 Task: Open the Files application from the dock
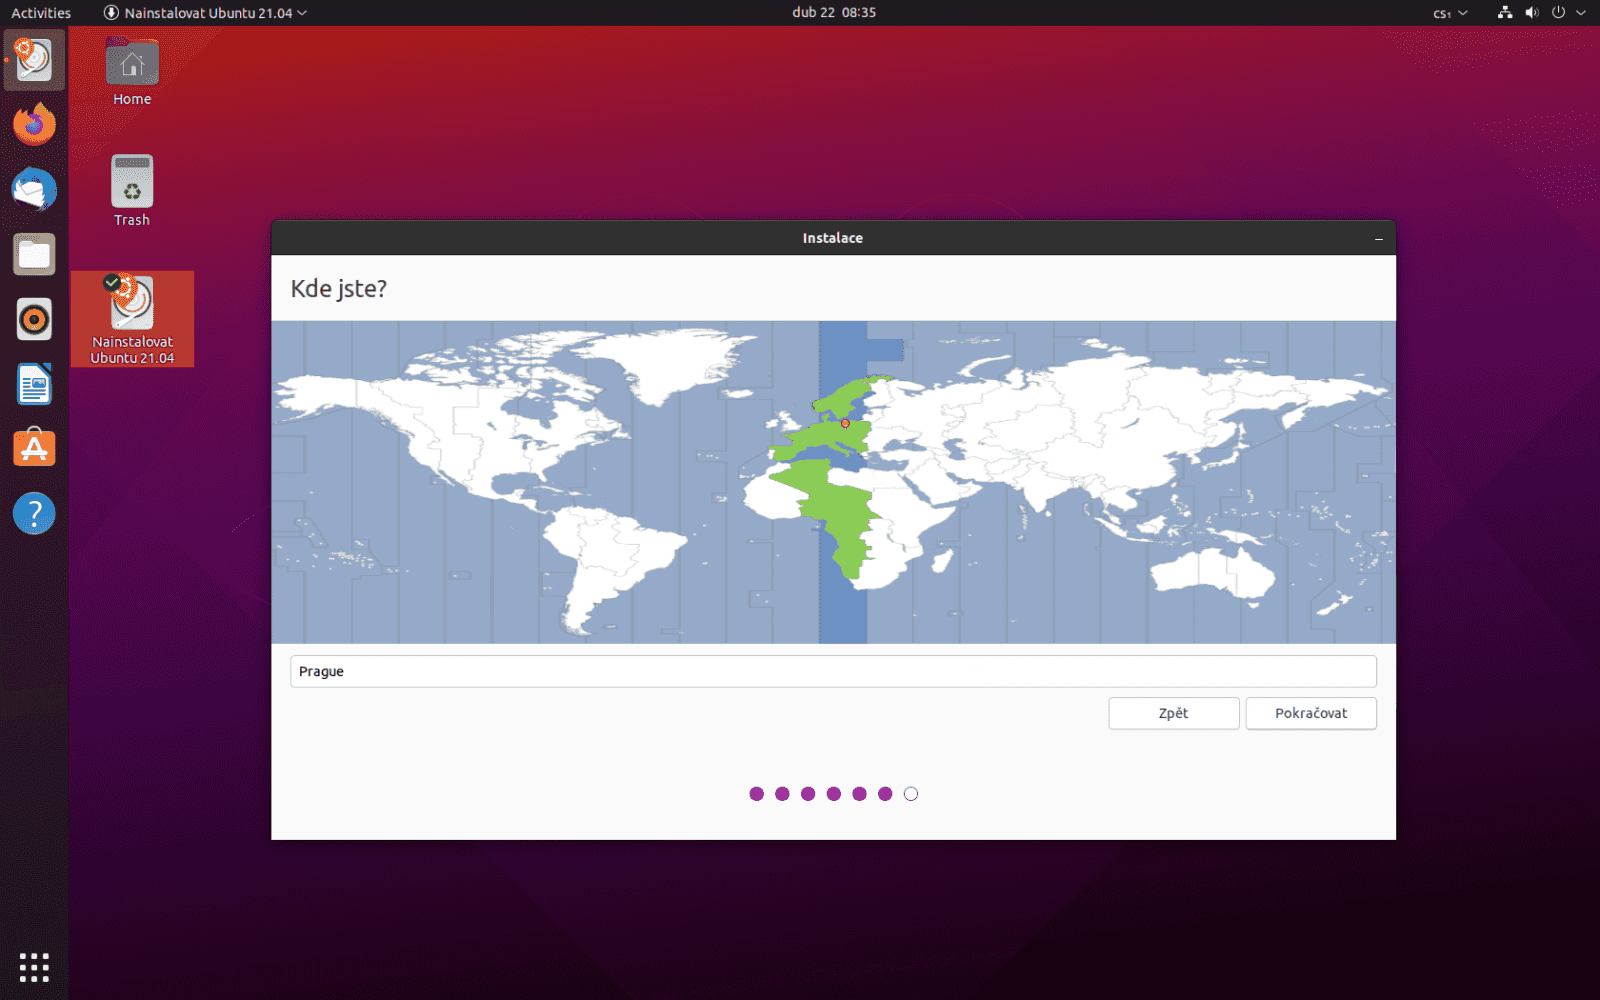(33, 254)
